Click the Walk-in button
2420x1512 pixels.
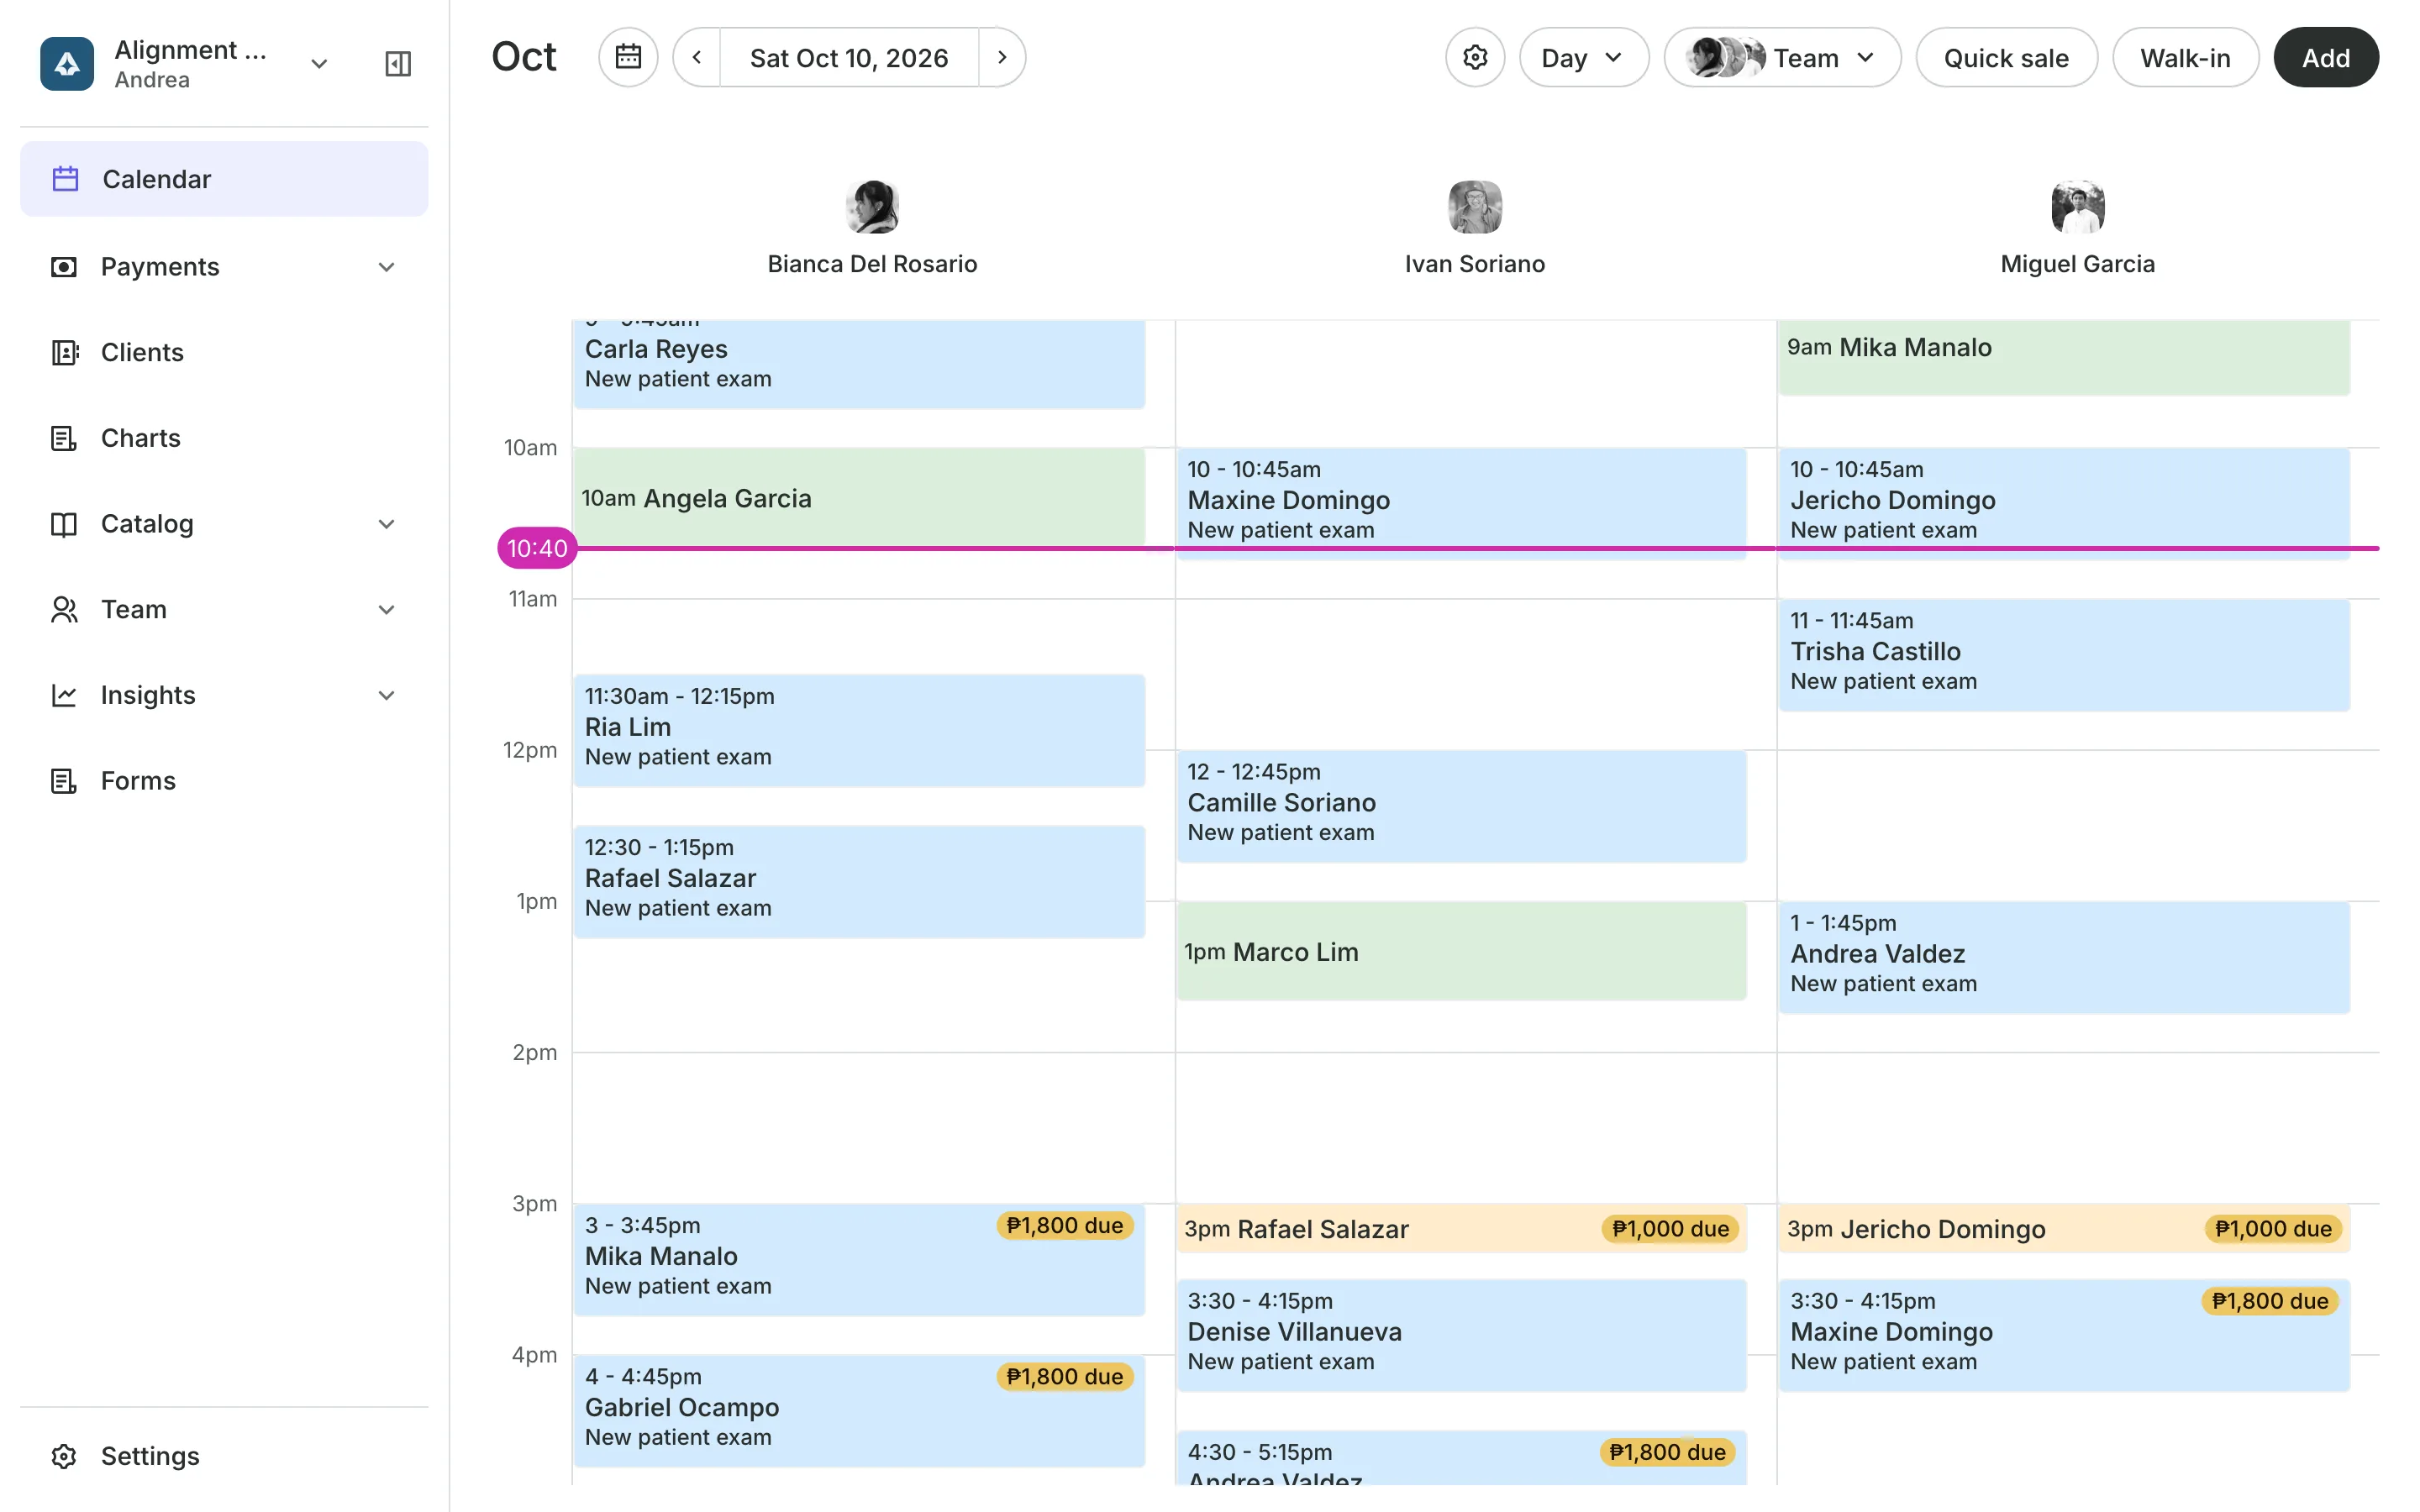[2185, 57]
